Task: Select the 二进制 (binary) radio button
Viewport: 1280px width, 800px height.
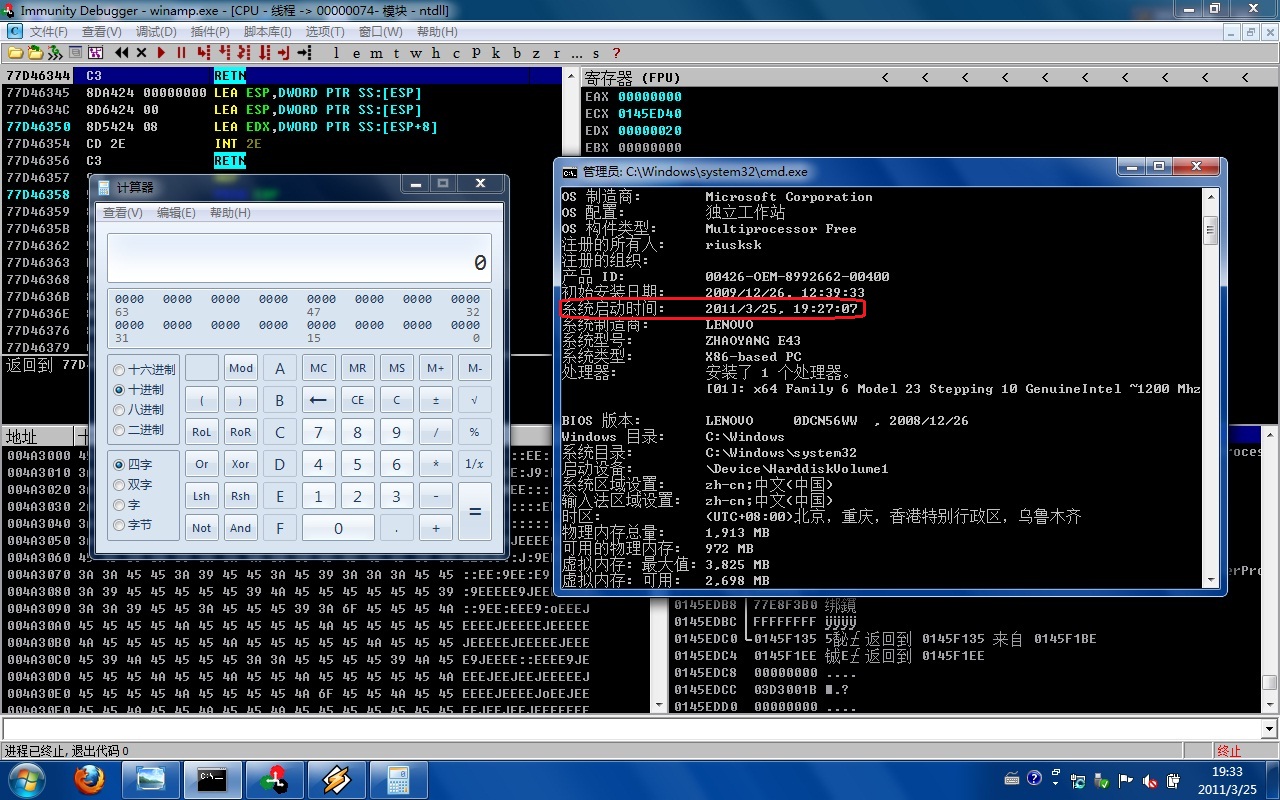Action: (139, 429)
